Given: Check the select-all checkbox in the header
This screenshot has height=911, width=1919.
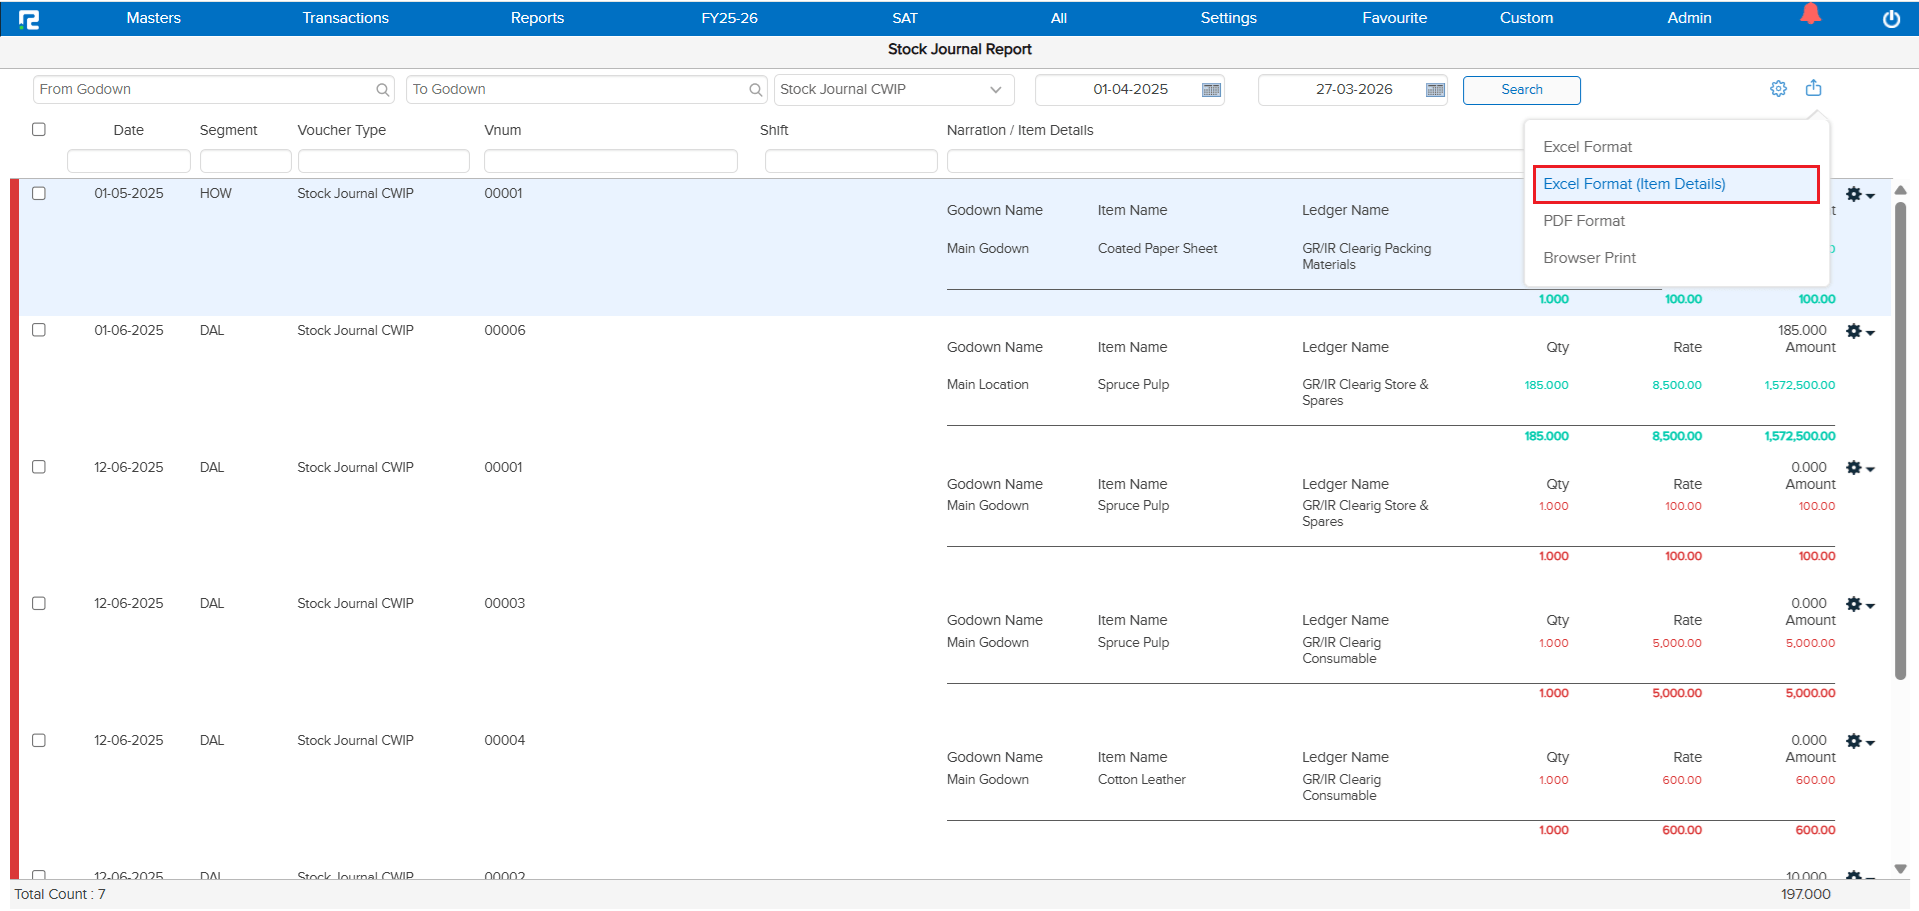Looking at the screenshot, I should pos(39,129).
